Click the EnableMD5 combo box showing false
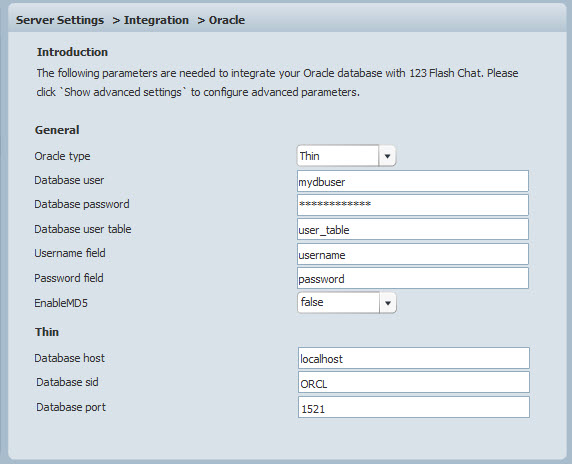This screenshot has height=464, width=572. click(x=347, y=303)
